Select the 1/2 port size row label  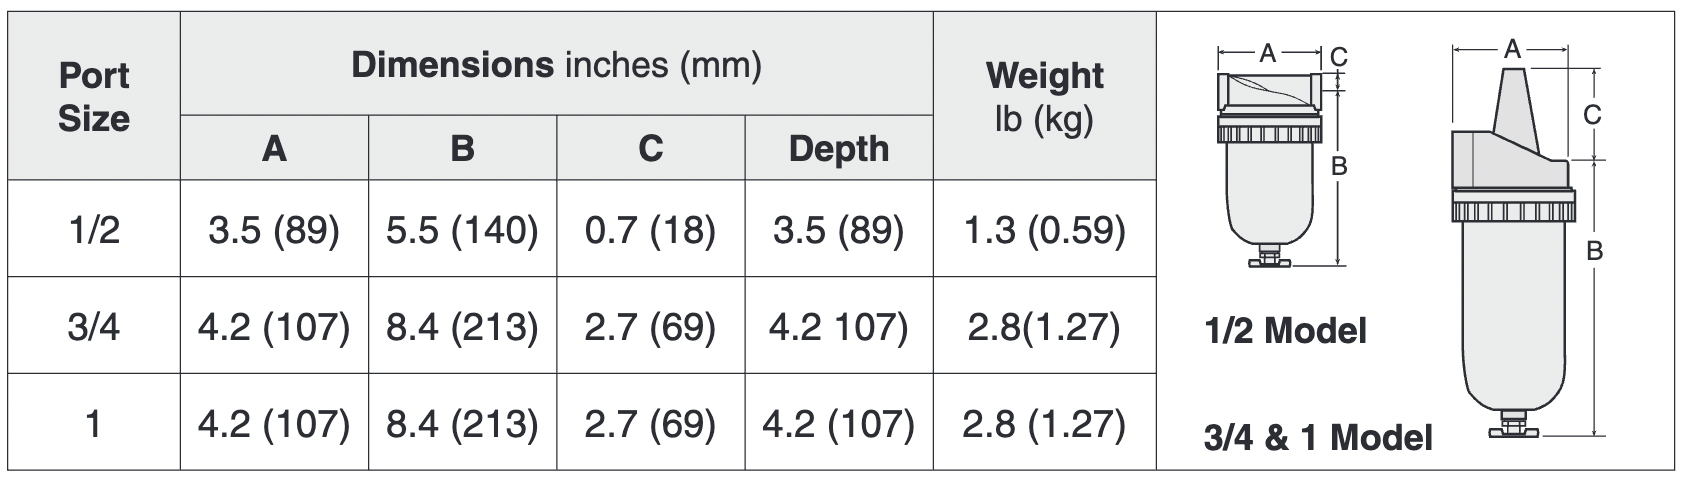coord(94,230)
